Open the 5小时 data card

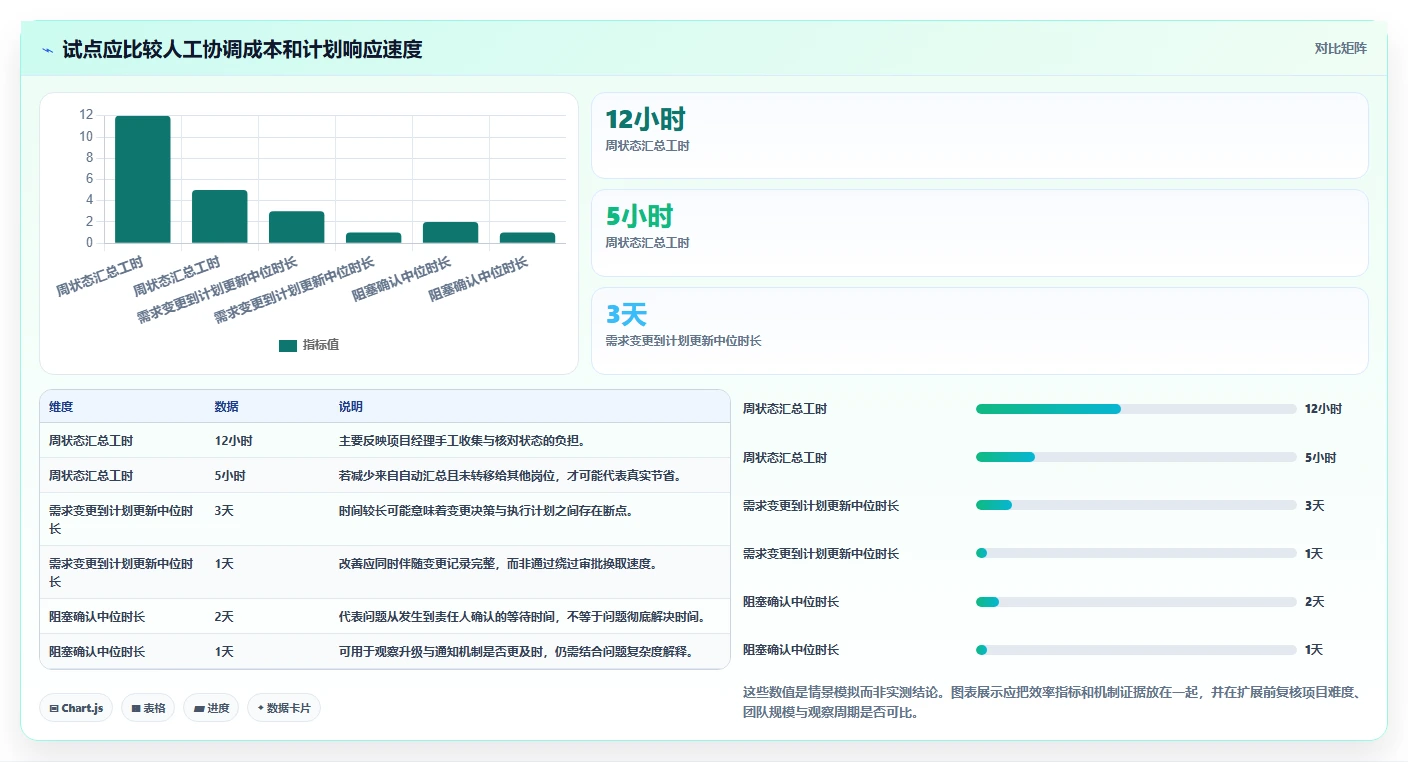pyautogui.click(x=979, y=233)
